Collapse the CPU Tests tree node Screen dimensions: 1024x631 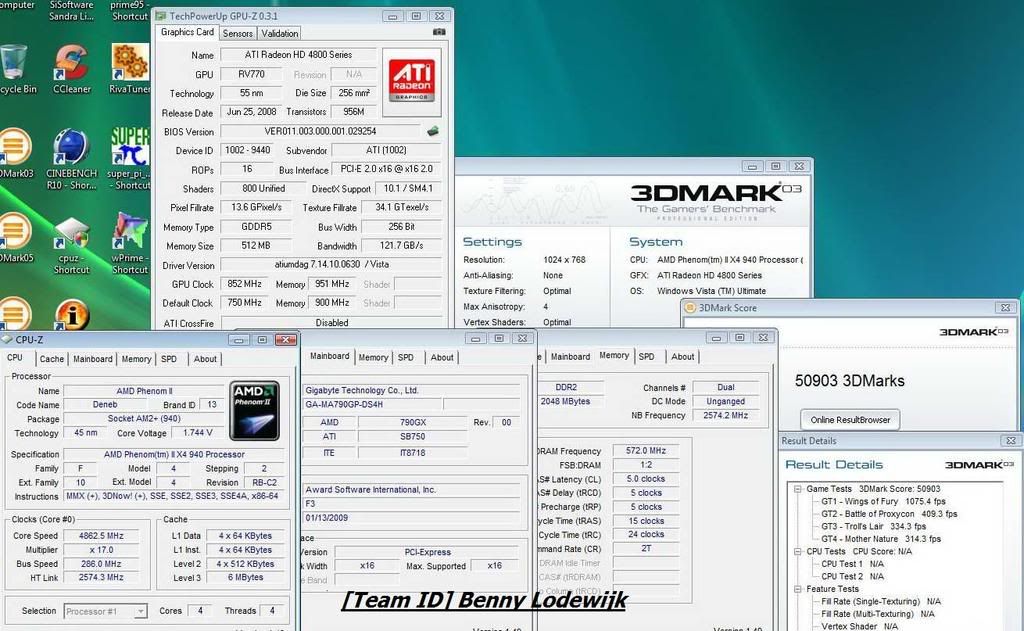(x=798, y=551)
